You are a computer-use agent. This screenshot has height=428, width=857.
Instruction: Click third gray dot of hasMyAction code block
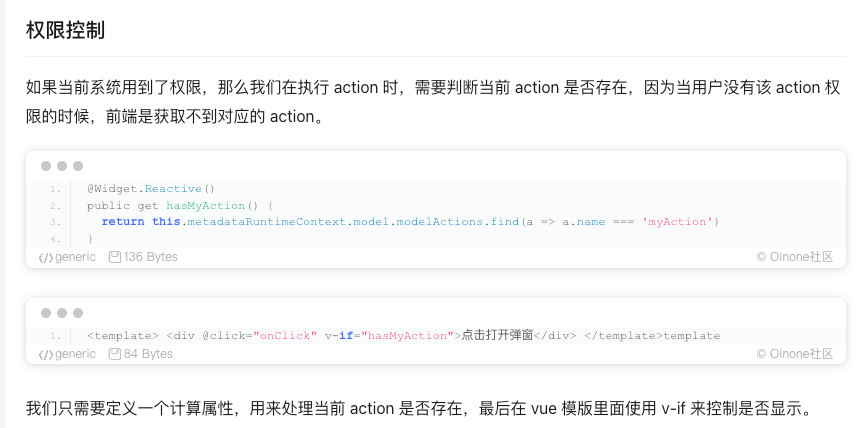pos(78,166)
